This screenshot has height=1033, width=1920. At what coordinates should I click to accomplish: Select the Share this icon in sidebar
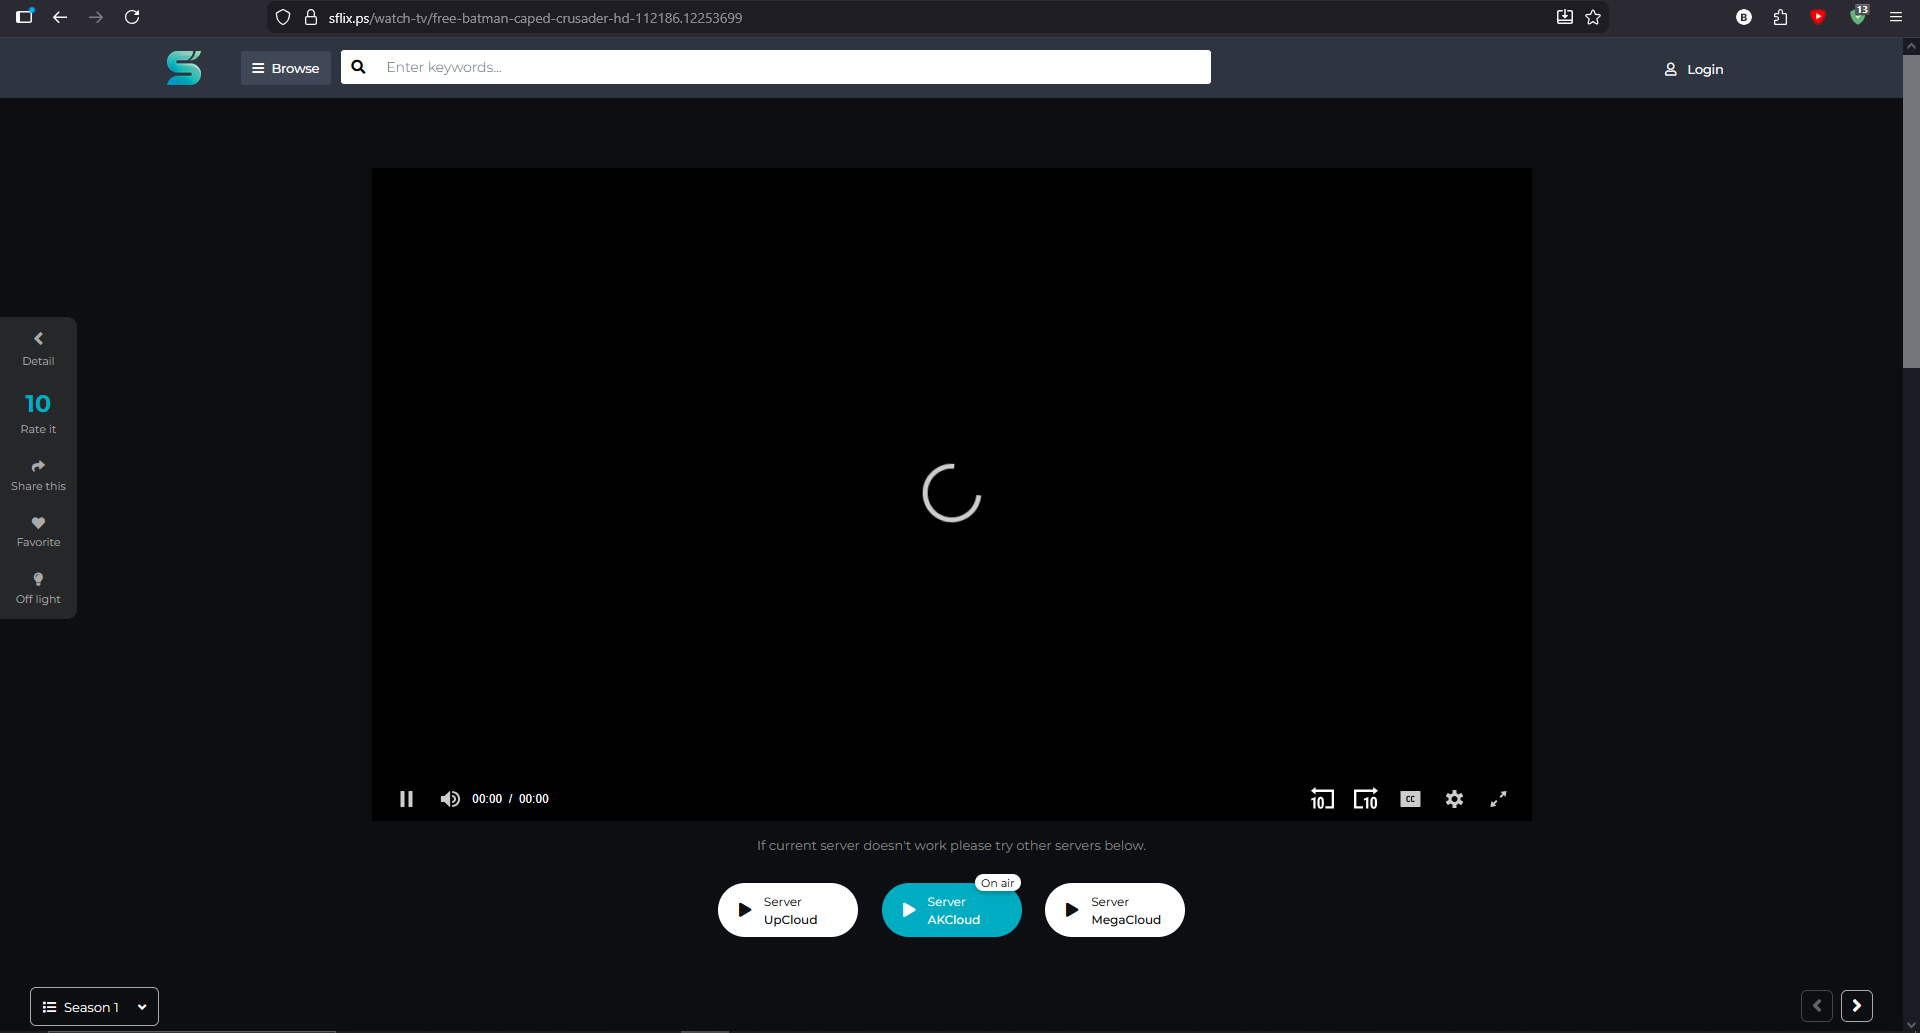37,466
